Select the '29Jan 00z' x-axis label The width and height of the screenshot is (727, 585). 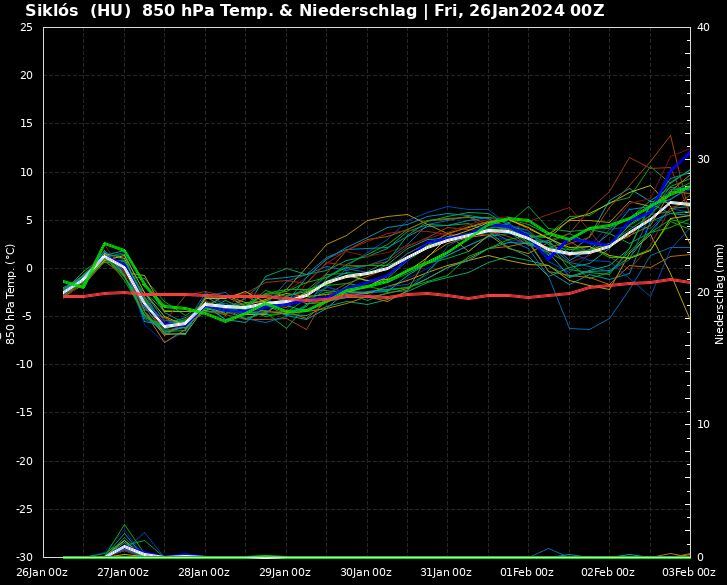pyautogui.click(x=285, y=572)
